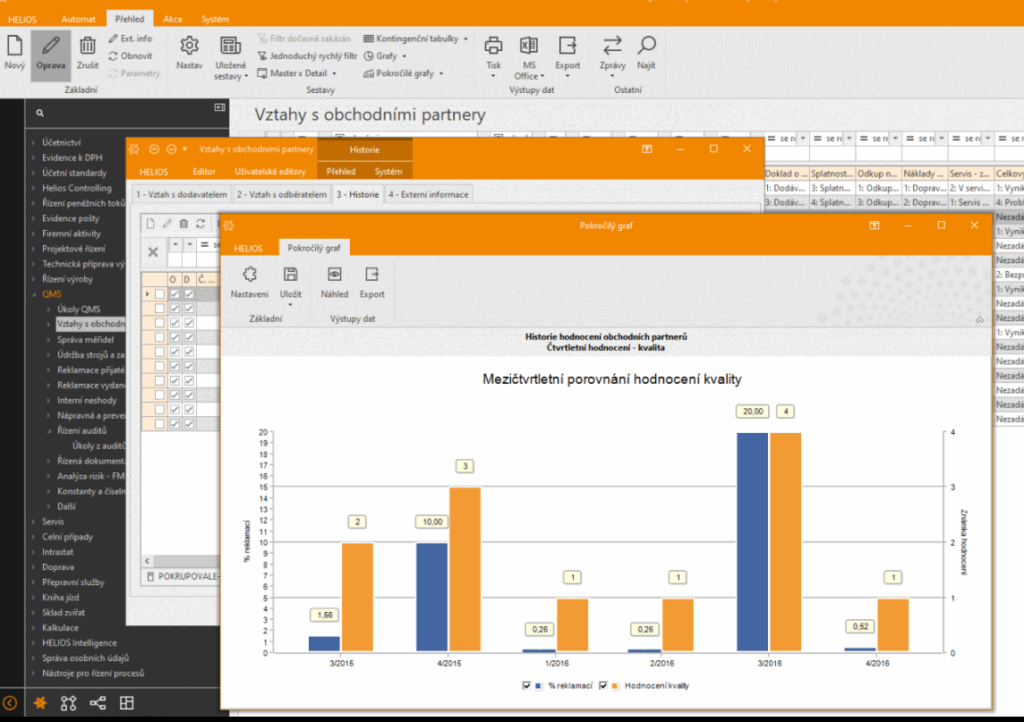1024x722 pixels.
Task: Switch to the Akce ribbon tab
Action: (173, 19)
